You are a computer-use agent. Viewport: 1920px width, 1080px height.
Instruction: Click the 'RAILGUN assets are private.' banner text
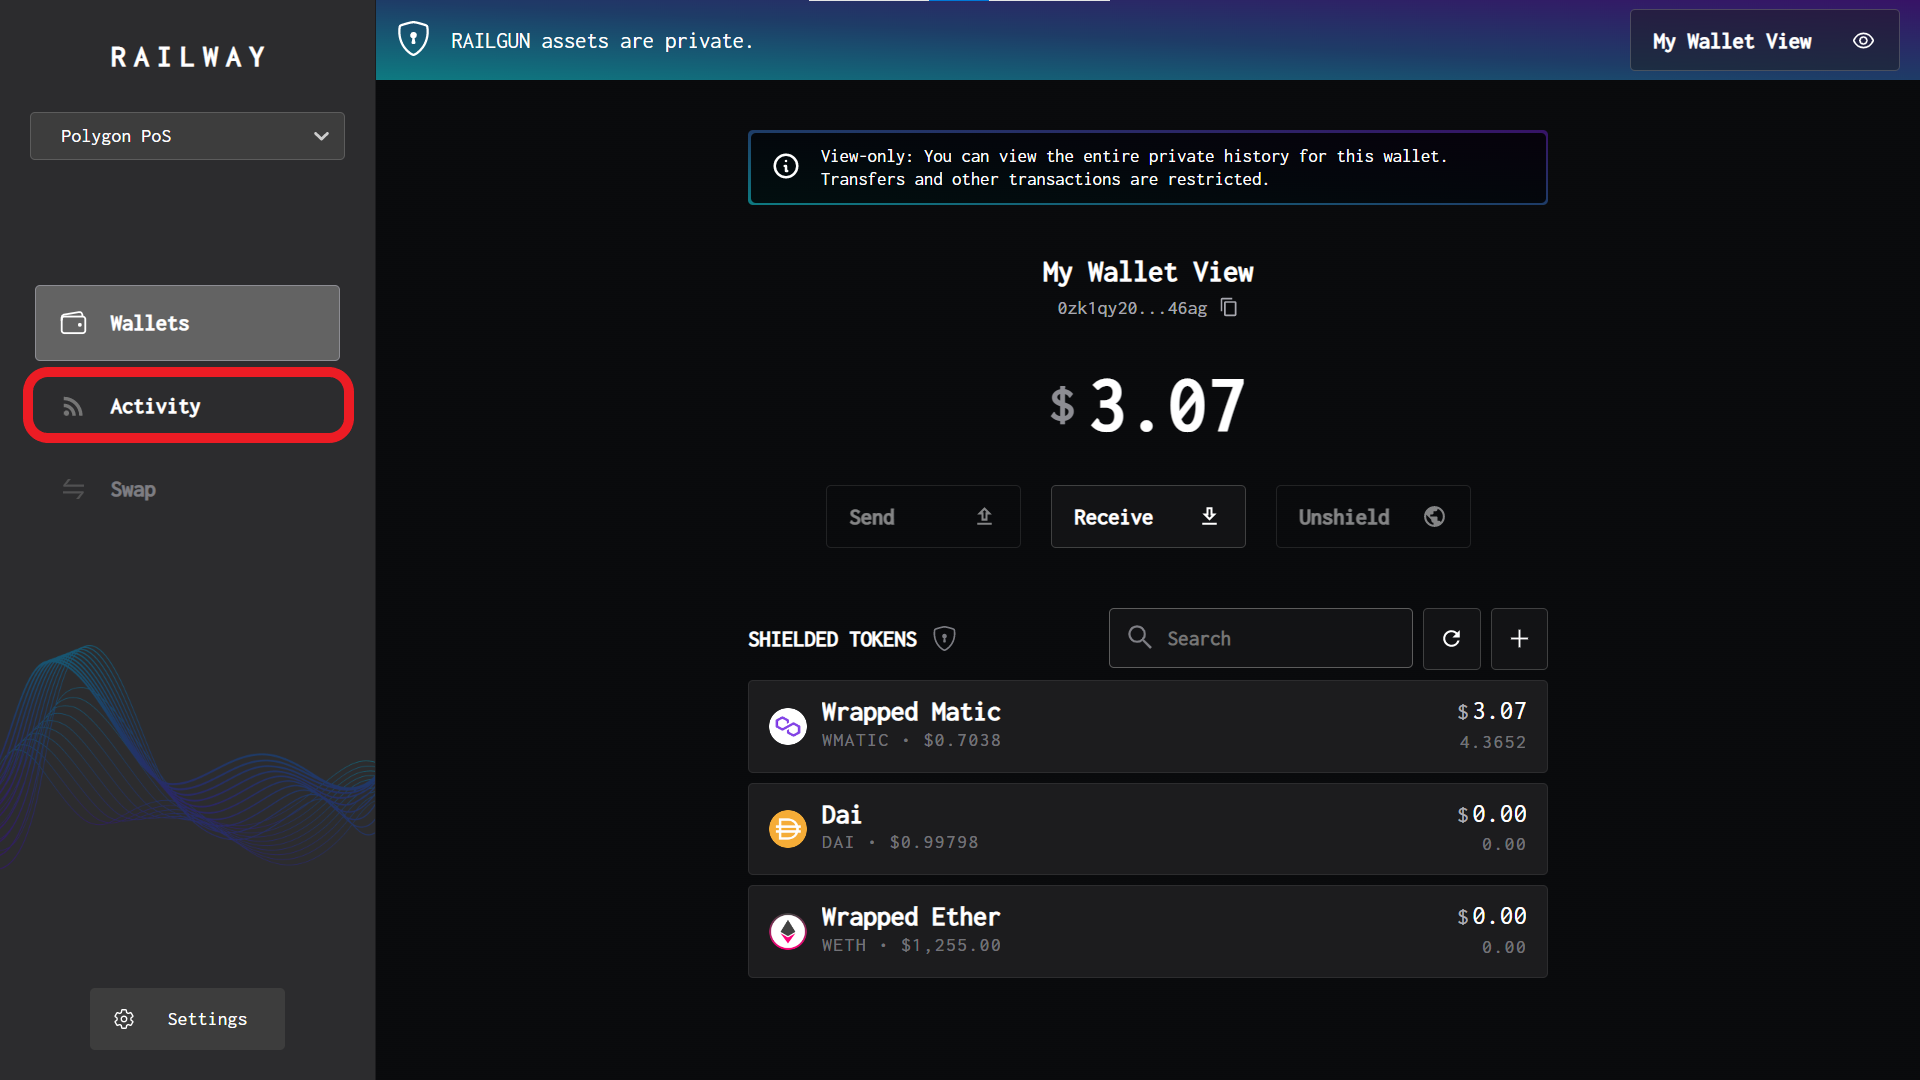click(602, 41)
